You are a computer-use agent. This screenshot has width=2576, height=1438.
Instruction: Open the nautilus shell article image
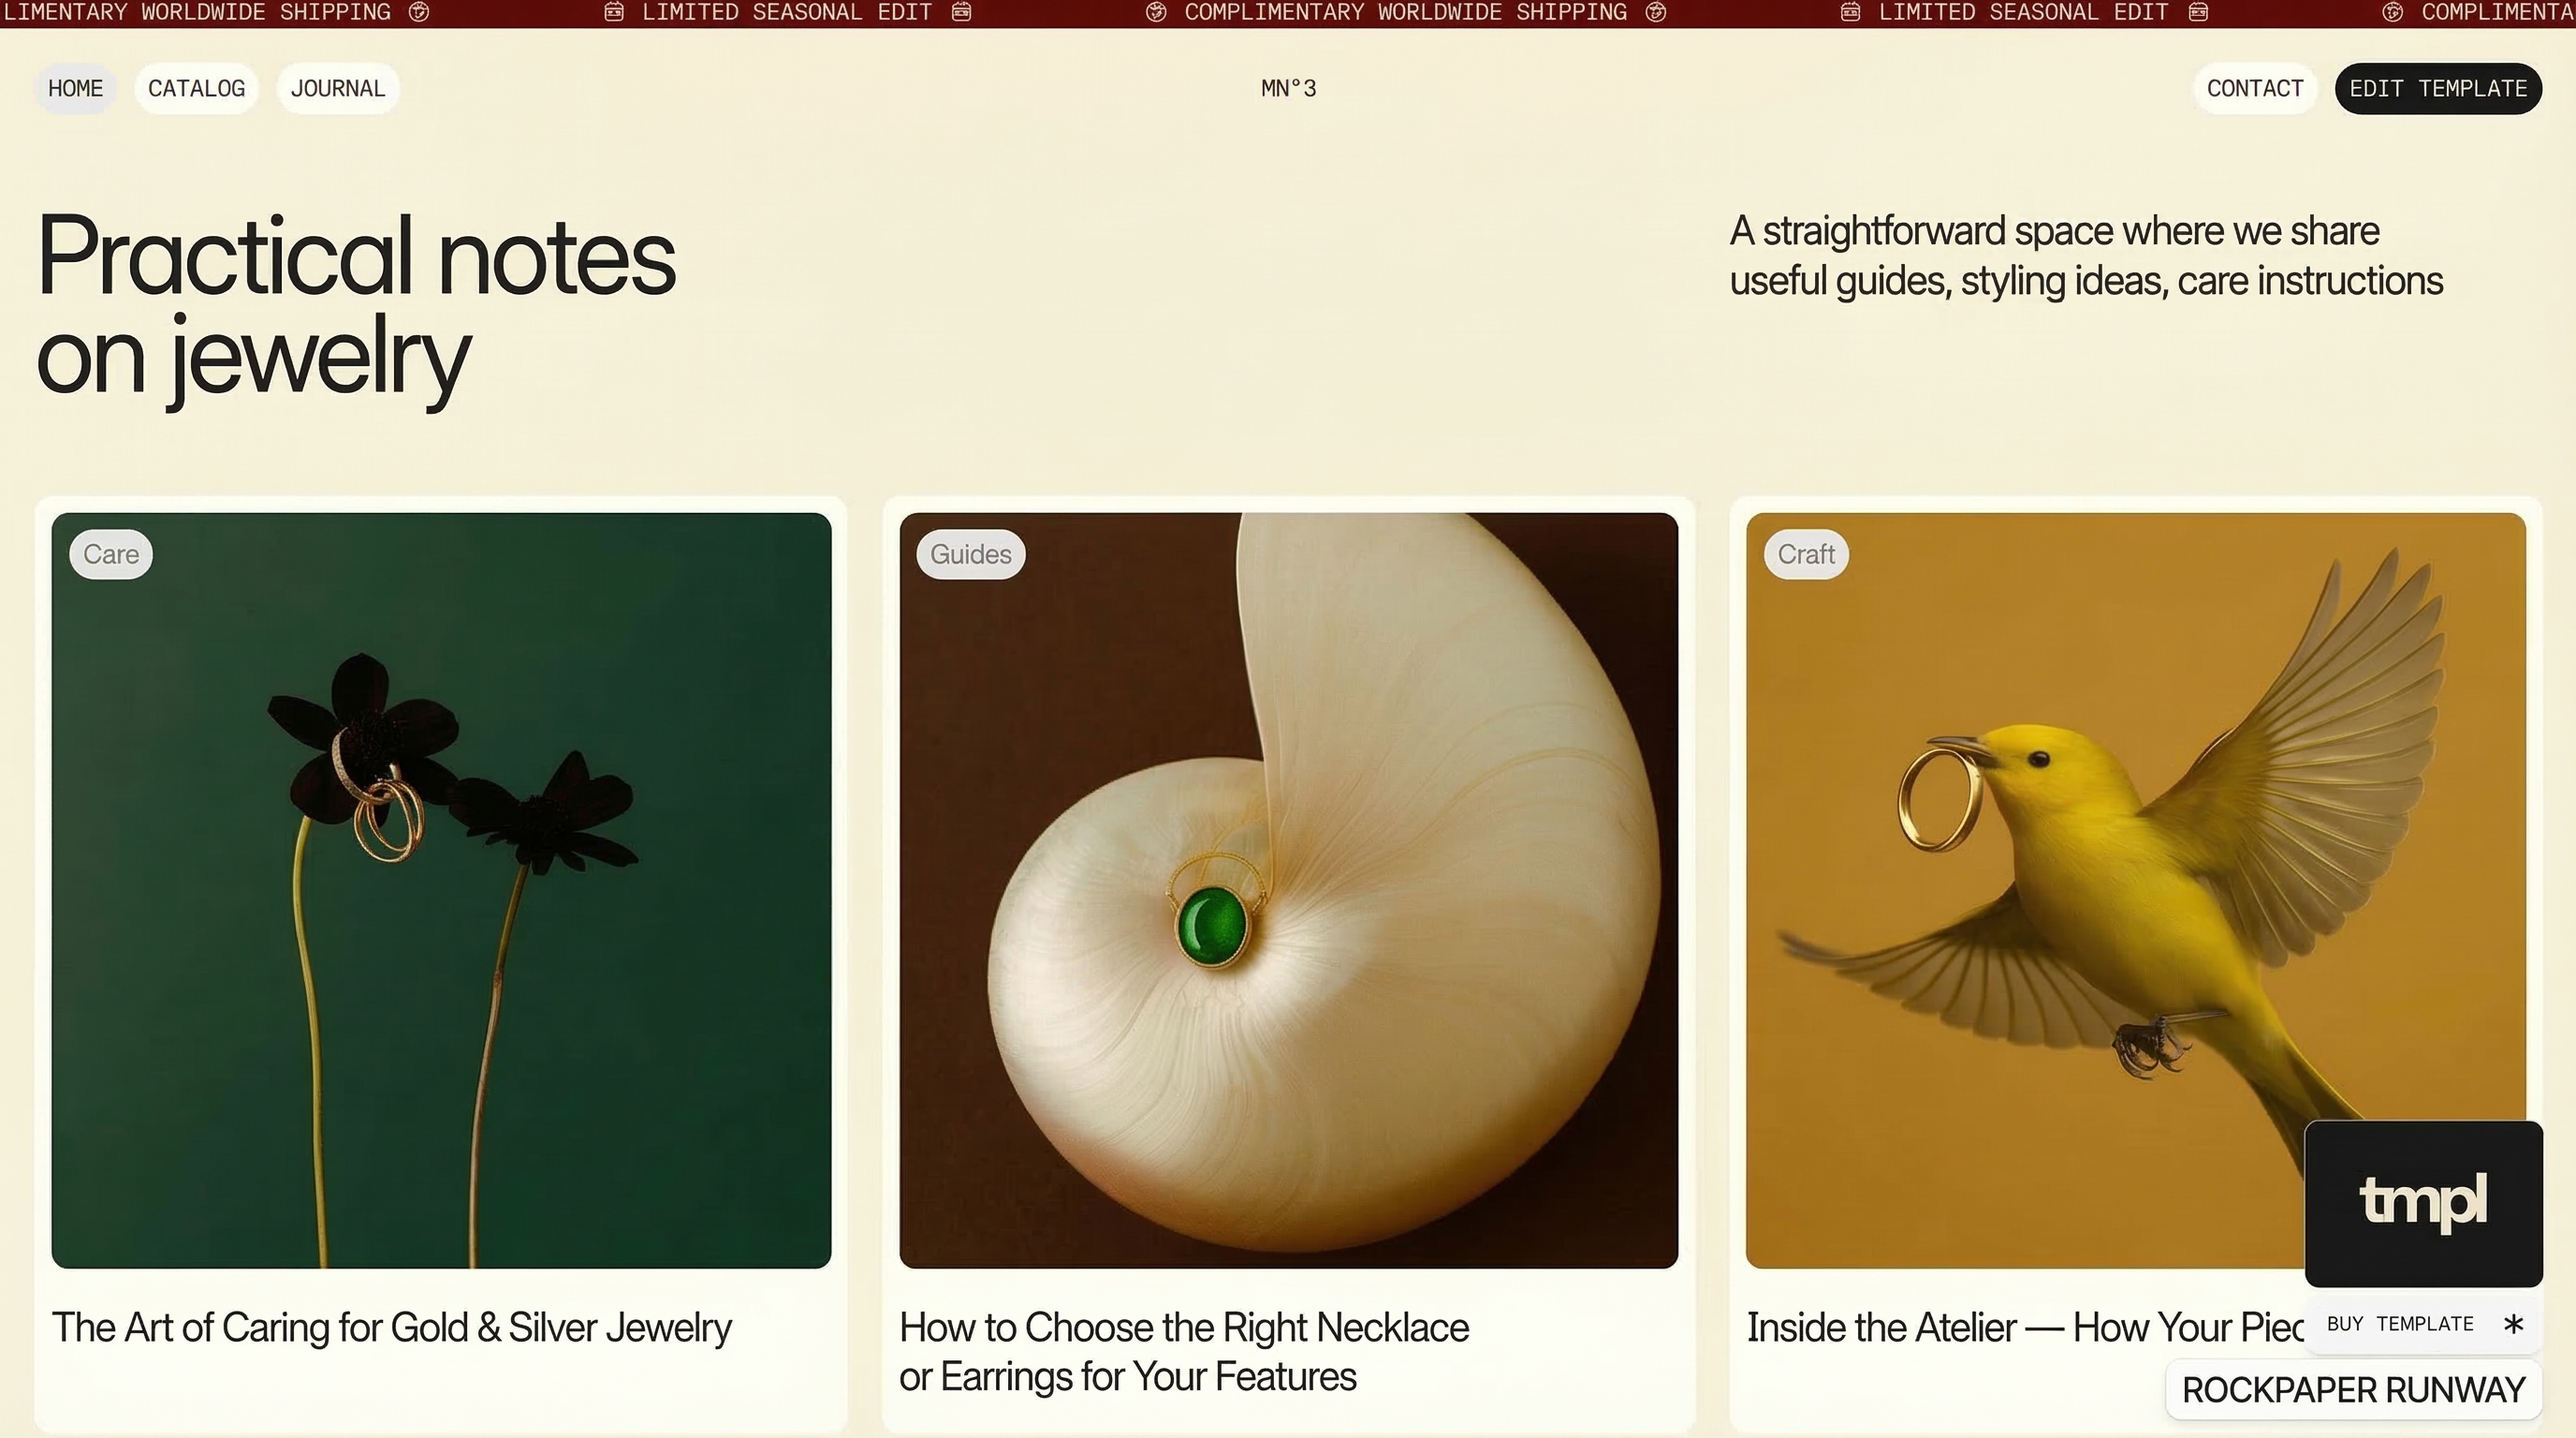[x=1288, y=890]
